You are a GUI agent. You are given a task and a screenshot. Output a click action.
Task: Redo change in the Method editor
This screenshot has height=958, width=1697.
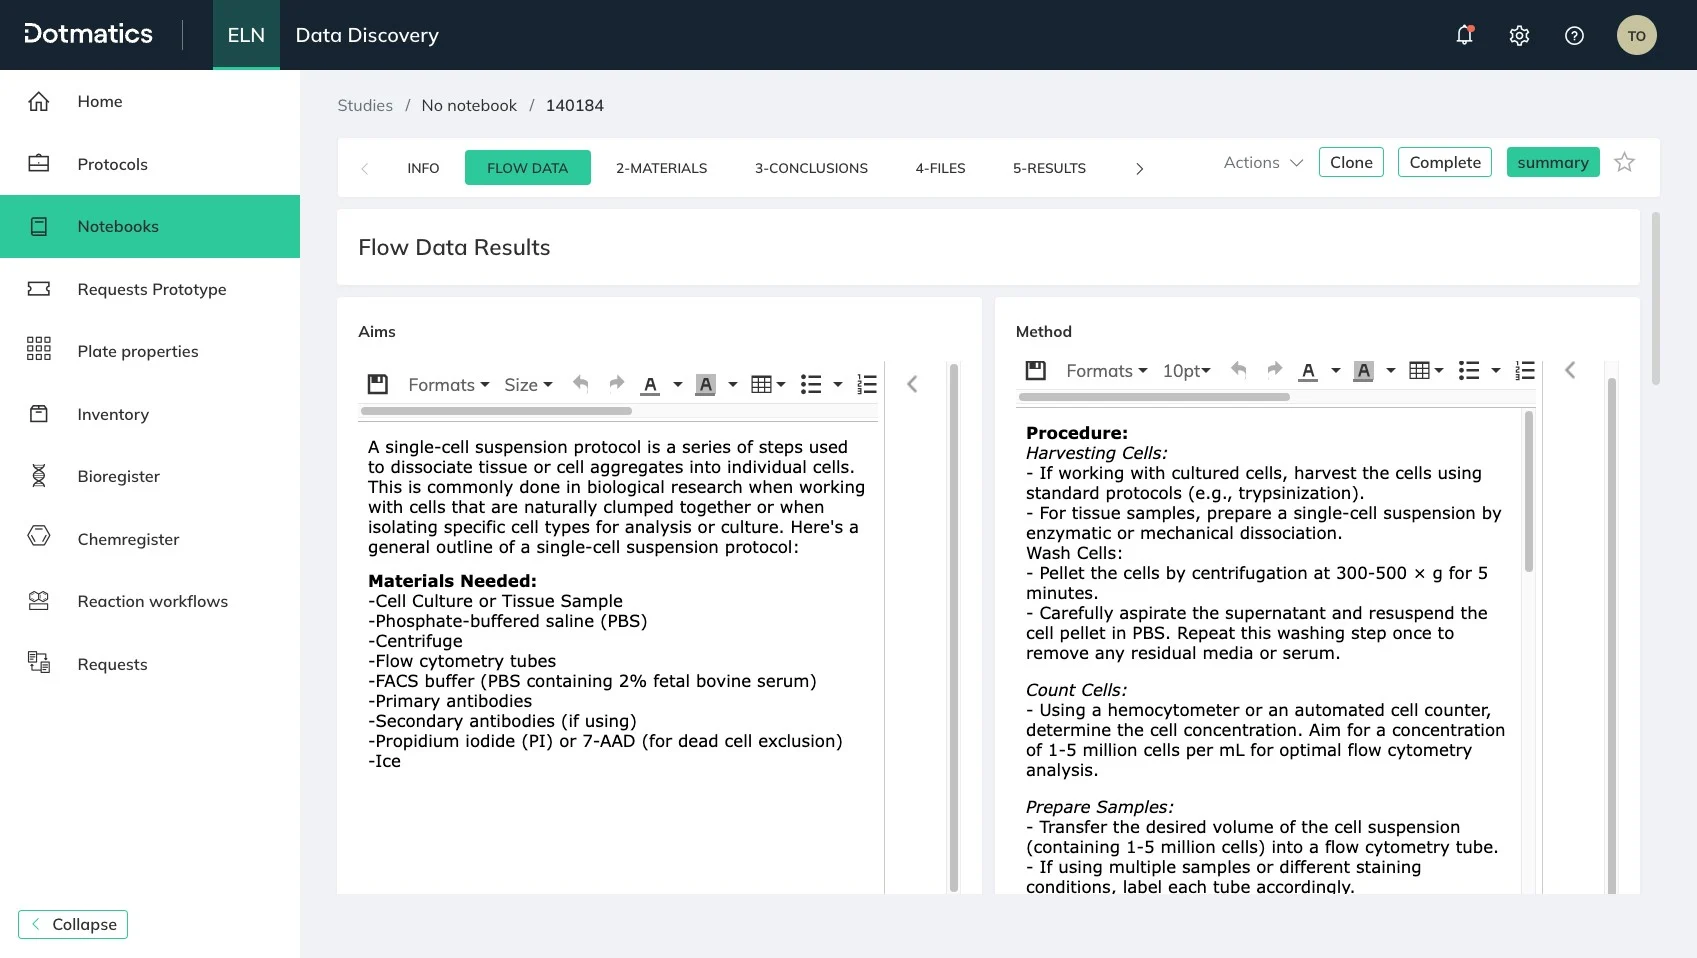(1274, 370)
